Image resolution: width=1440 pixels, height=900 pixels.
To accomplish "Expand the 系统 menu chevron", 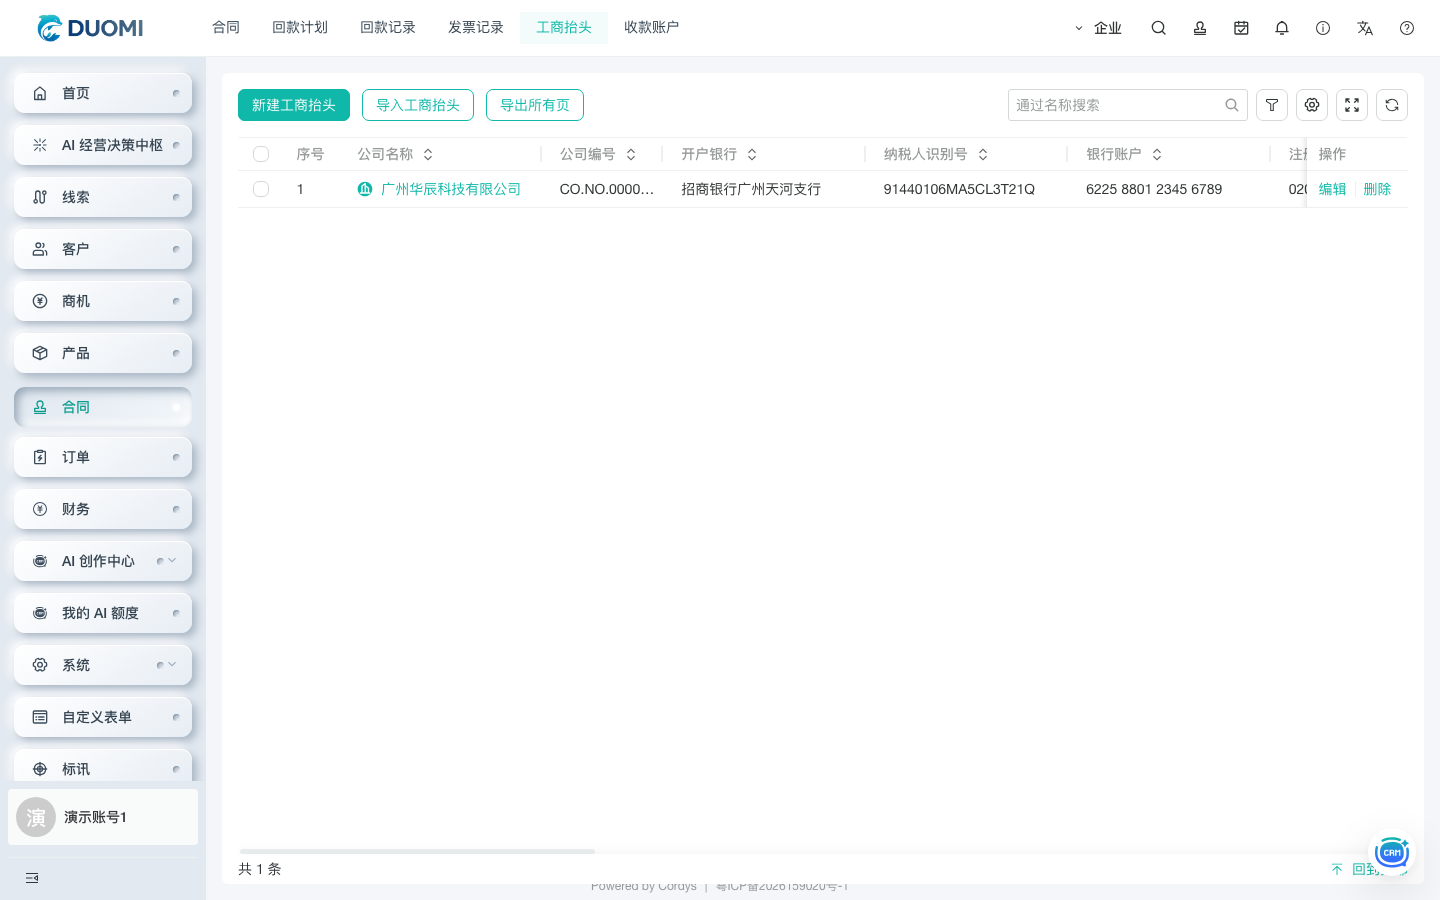I will click(x=172, y=664).
